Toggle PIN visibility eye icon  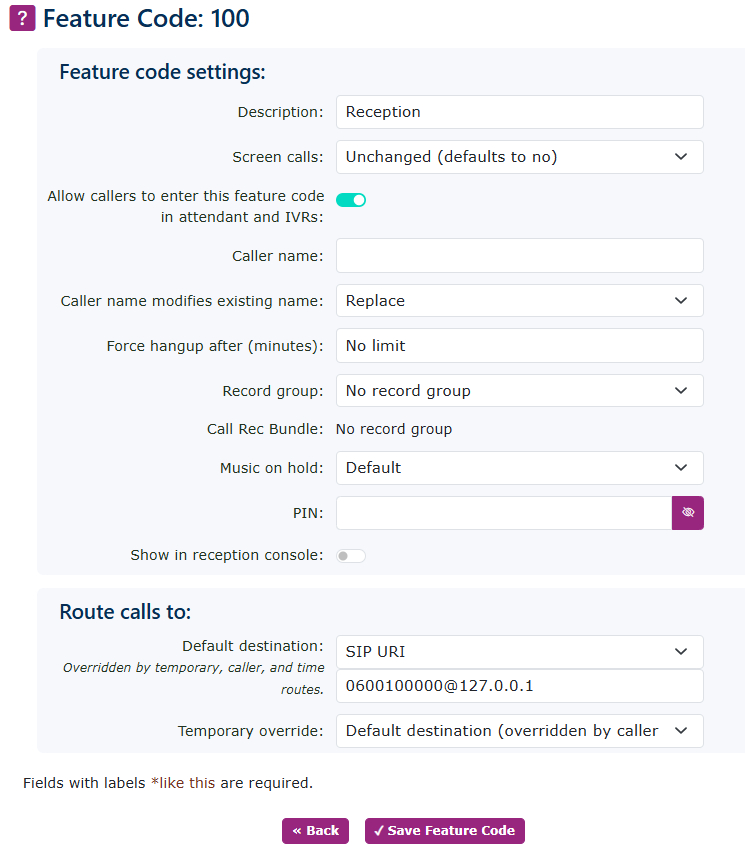click(687, 513)
